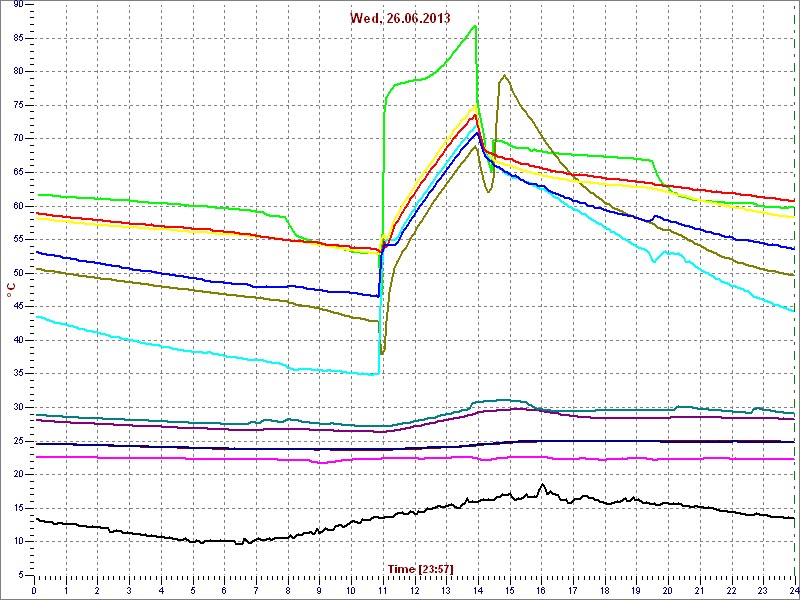Select the 80 label on temperature axis
800x600 pixels.
click(x=18, y=72)
